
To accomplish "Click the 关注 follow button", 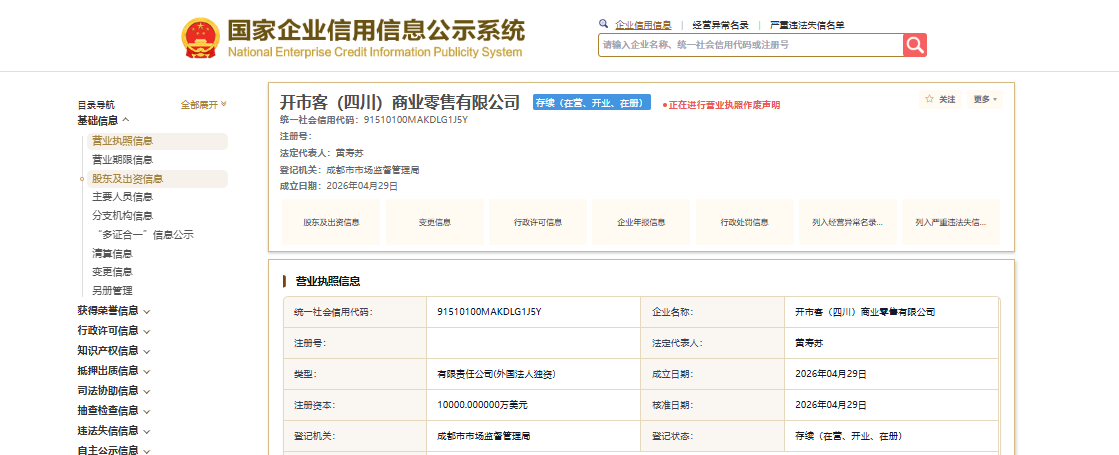I will (941, 99).
